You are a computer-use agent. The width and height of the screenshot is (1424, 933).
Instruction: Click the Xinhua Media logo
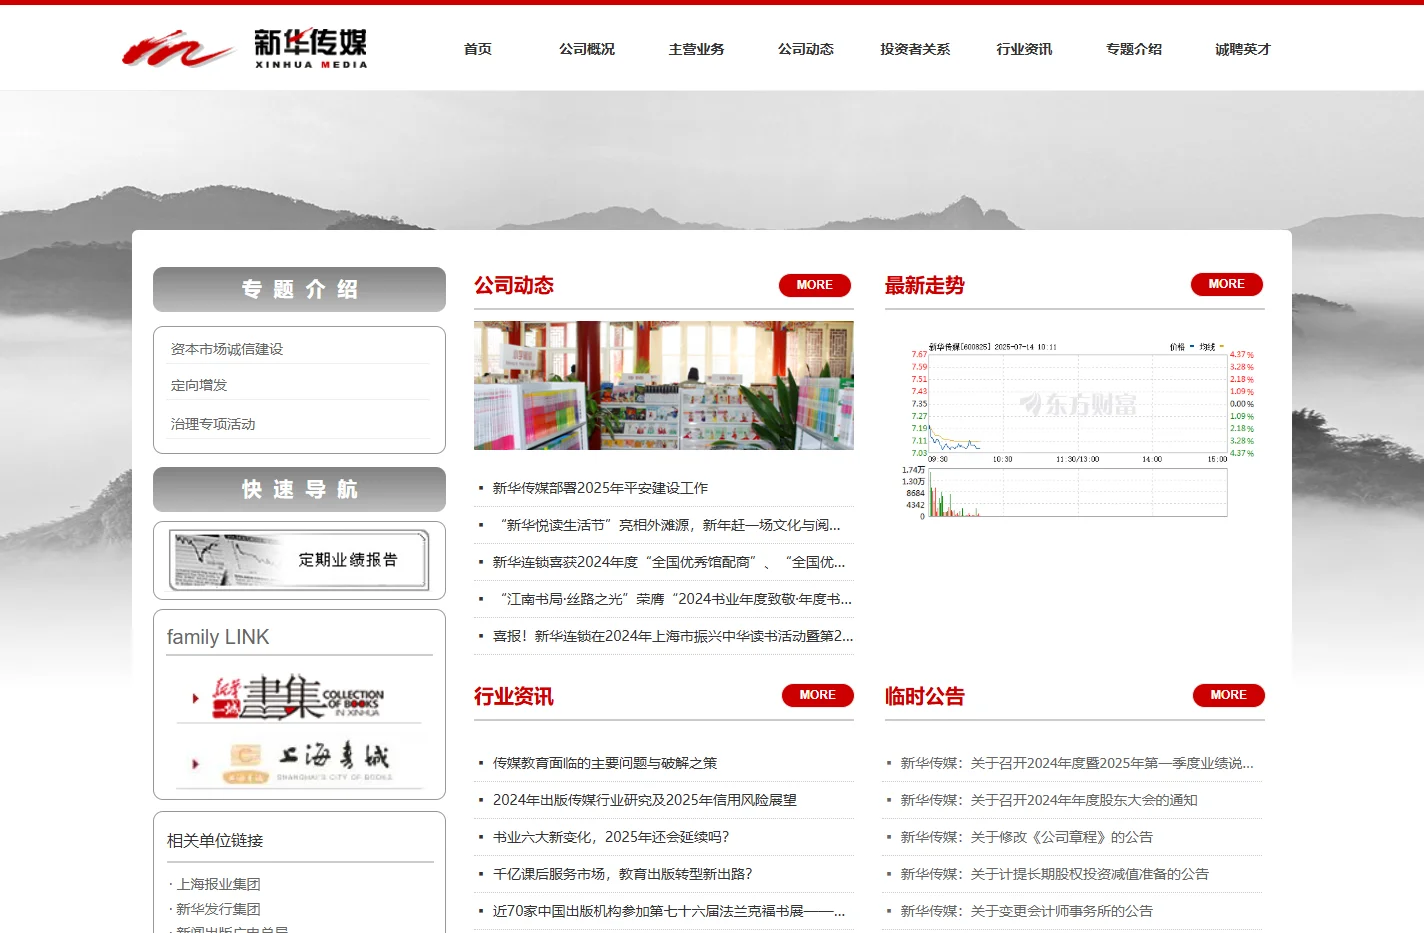pos(245,48)
